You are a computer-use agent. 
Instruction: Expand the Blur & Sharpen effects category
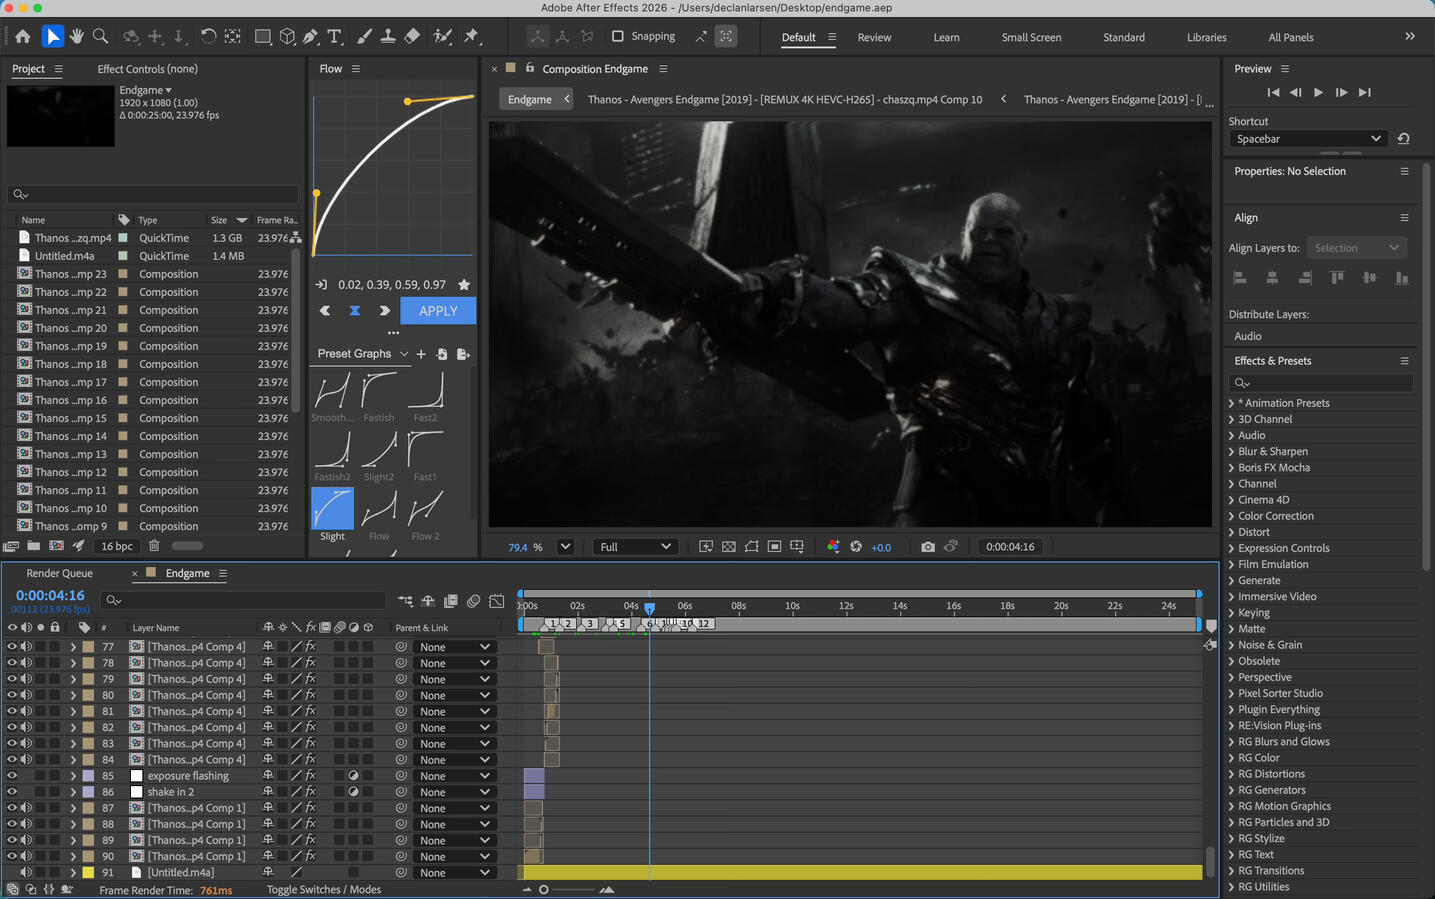[x=1231, y=452]
